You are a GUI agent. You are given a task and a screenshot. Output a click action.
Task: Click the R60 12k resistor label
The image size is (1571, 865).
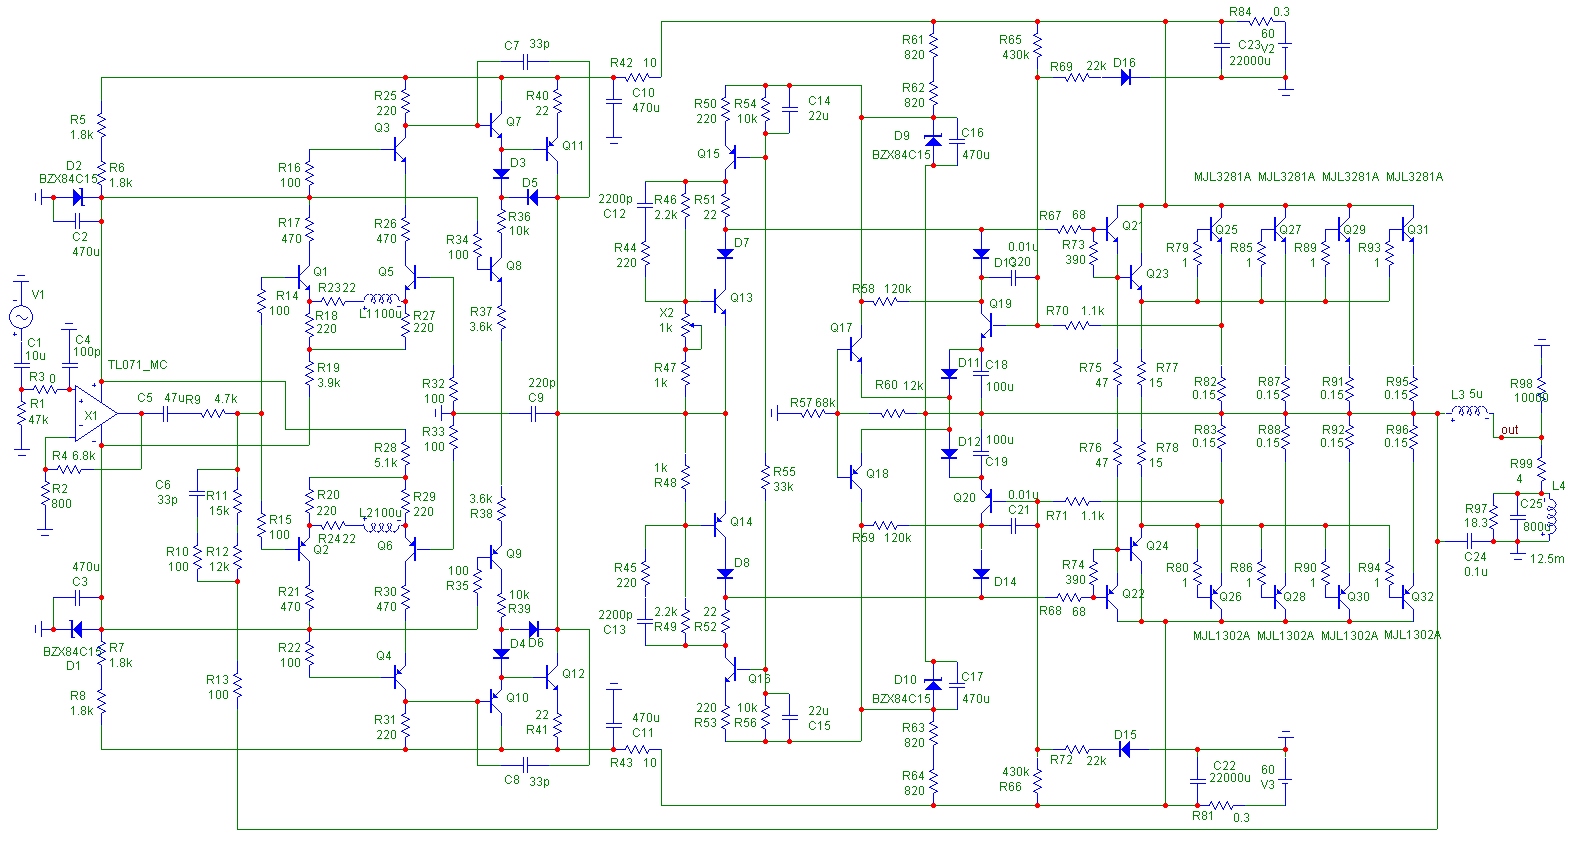[899, 385]
